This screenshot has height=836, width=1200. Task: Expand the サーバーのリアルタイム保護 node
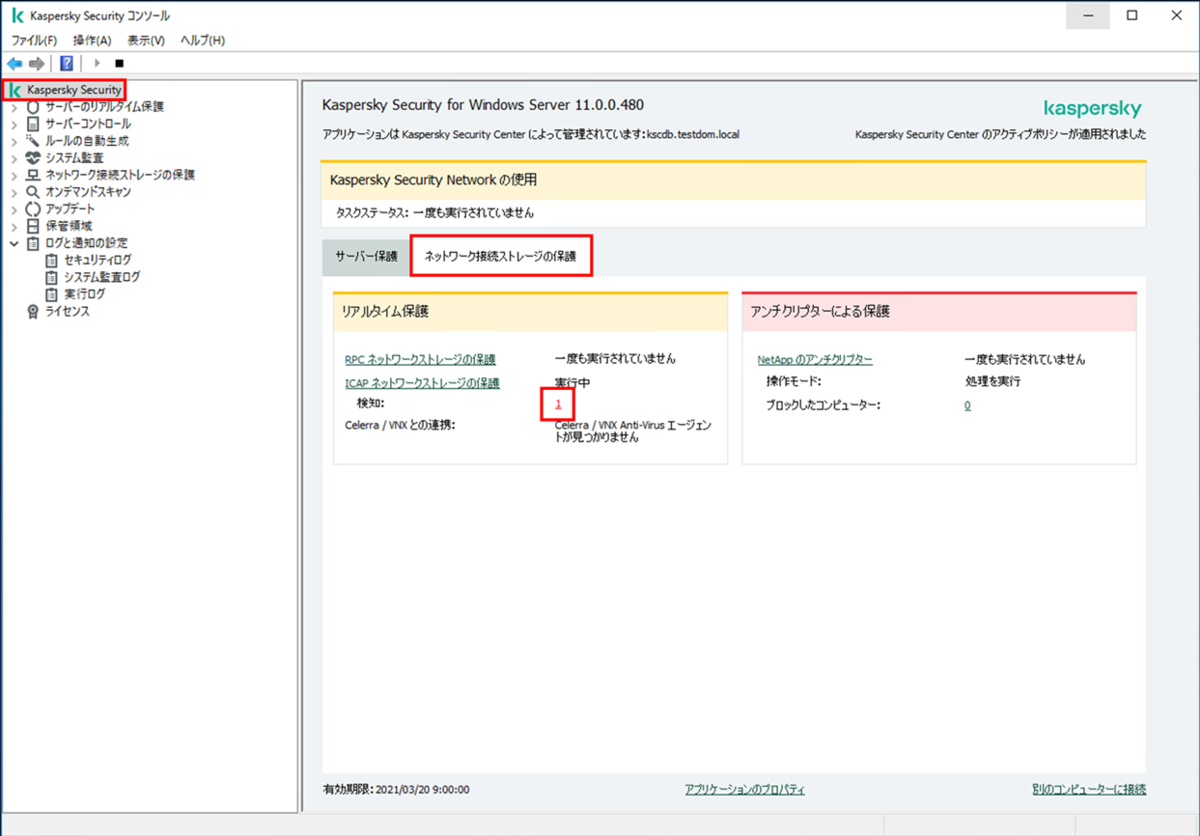tap(14, 107)
